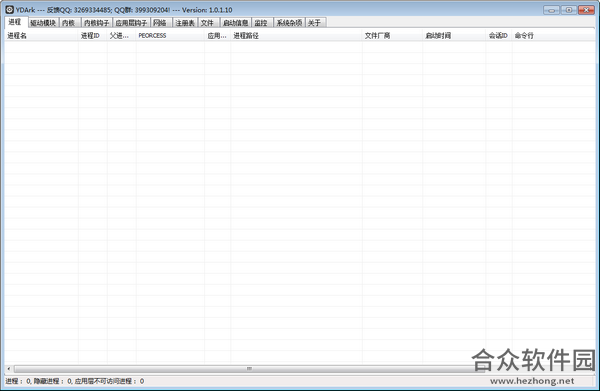Image resolution: width=600 pixels, height=391 pixels.
Task: Open the 关于 tab
Action: pyautogui.click(x=315, y=23)
